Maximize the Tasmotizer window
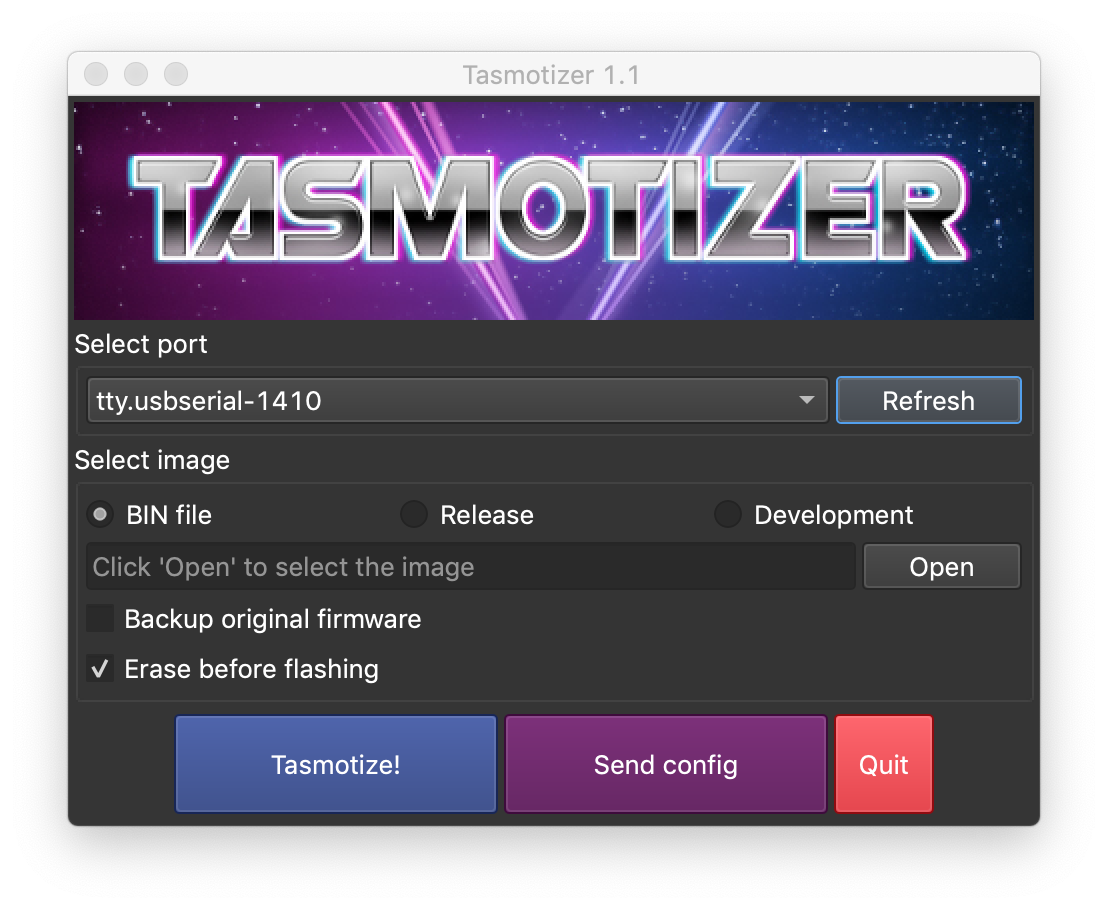1108x910 pixels. (176, 73)
